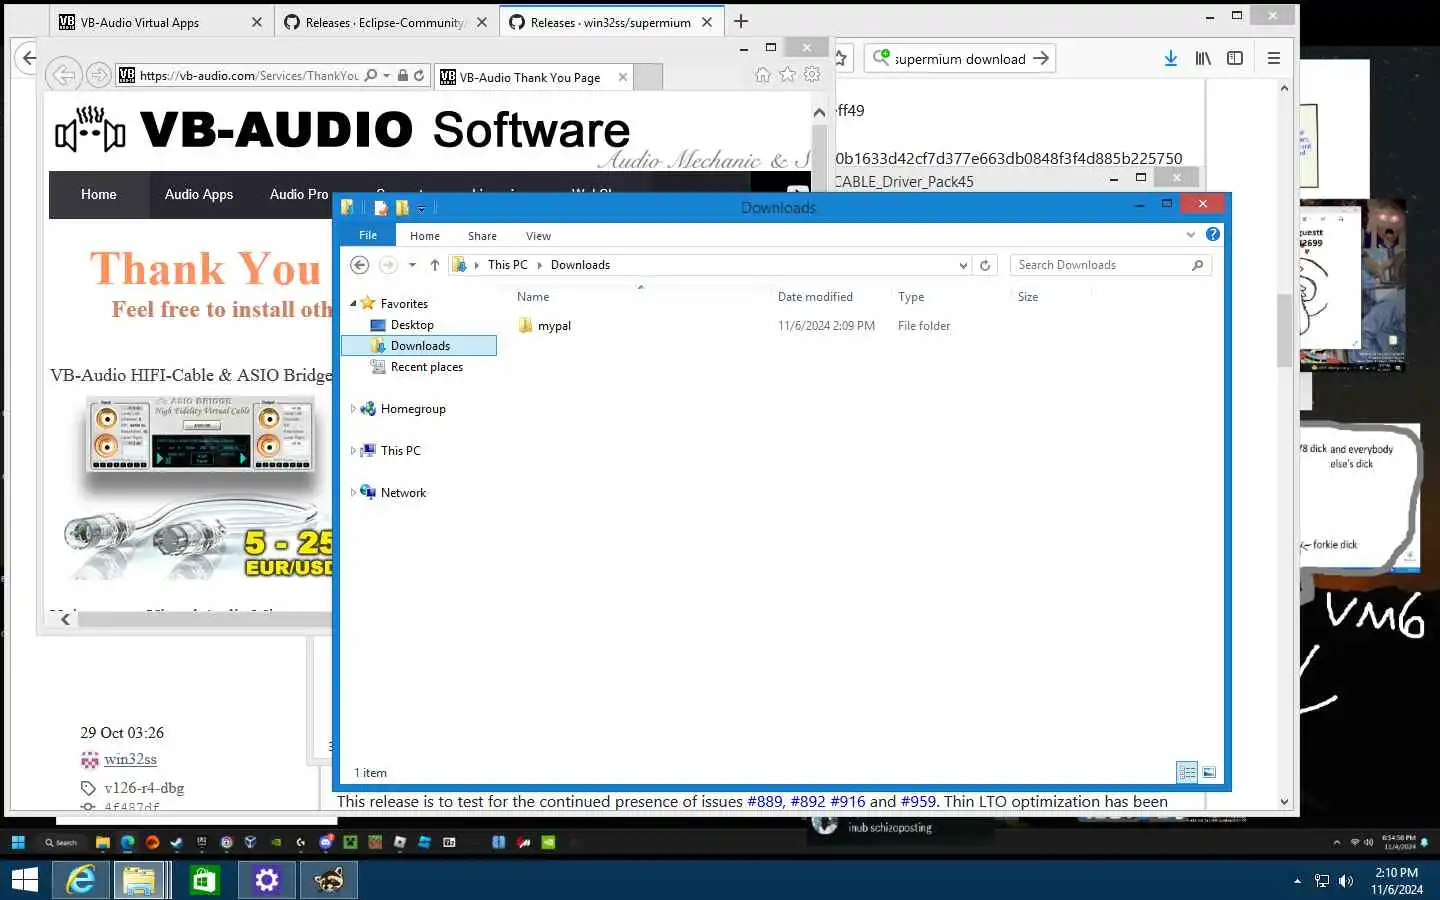1440x900 pixels.
Task: Expand the This PC tree node
Action: point(353,450)
